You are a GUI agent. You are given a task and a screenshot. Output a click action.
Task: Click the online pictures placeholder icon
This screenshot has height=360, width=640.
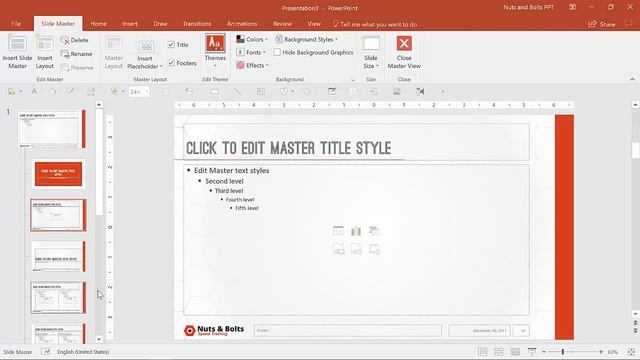point(356,249)
